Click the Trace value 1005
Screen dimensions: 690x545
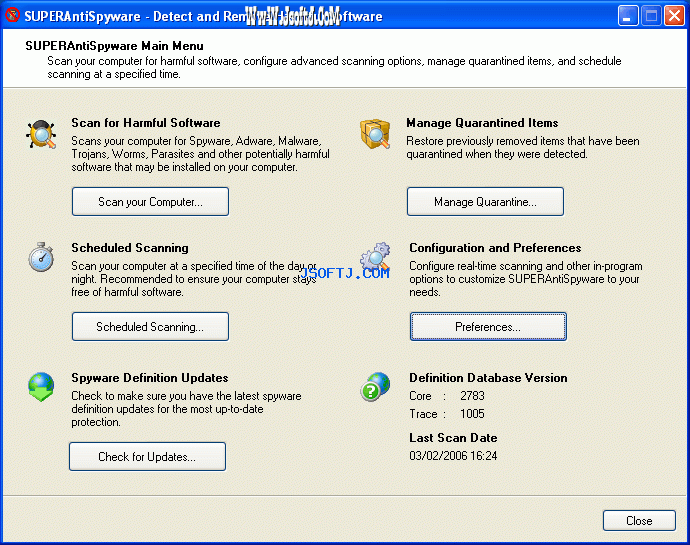(472, 414)
